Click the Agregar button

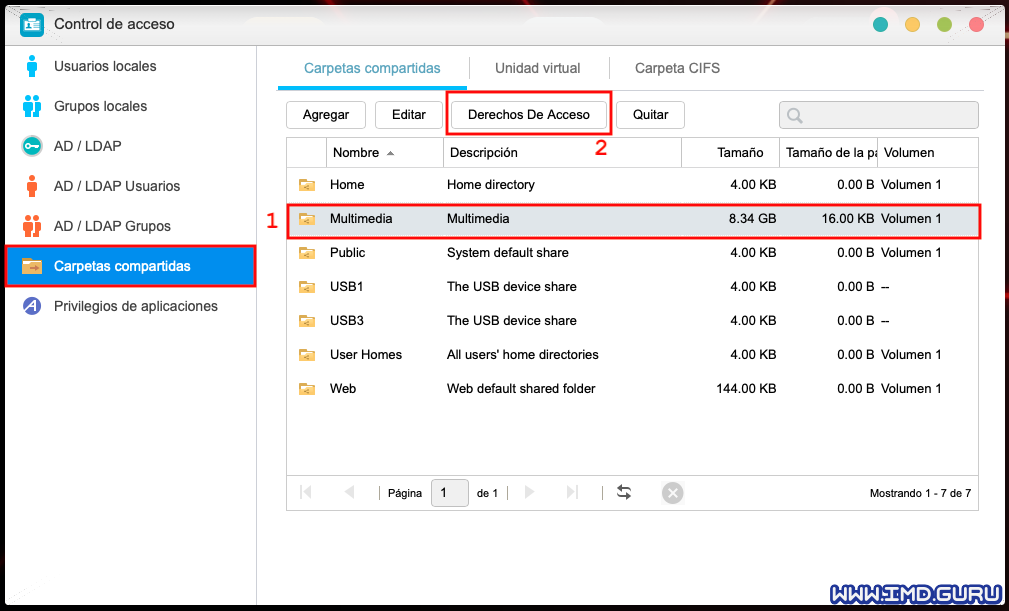pos(325,115)
